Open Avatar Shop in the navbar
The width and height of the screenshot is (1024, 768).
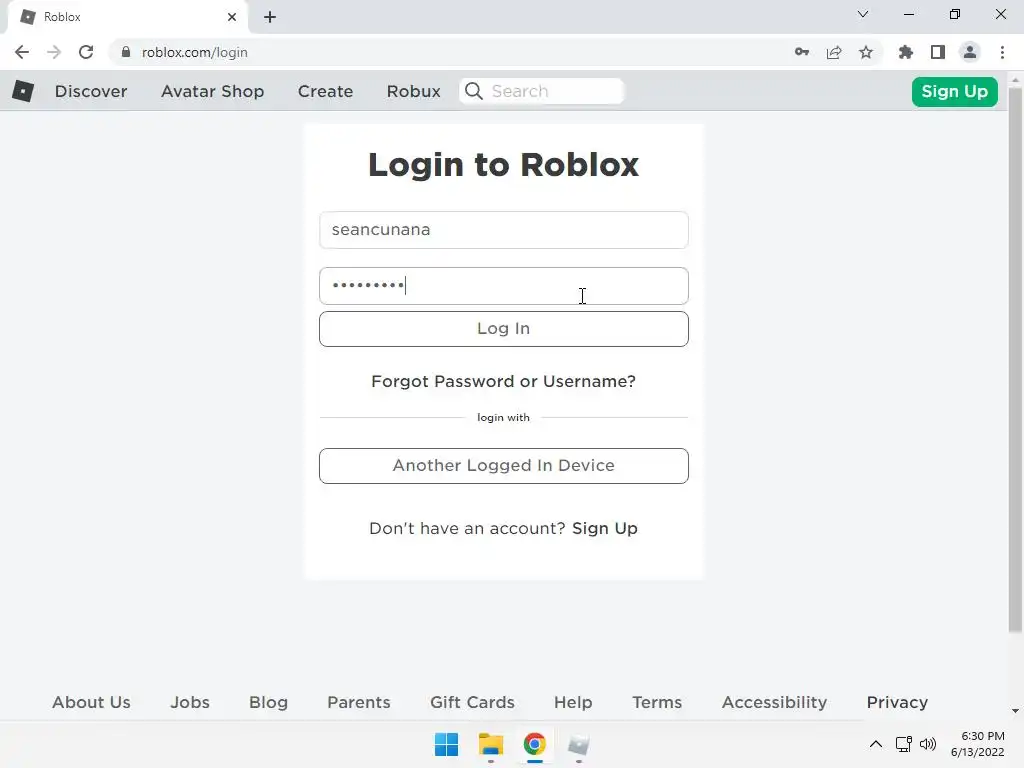(212, 91)
